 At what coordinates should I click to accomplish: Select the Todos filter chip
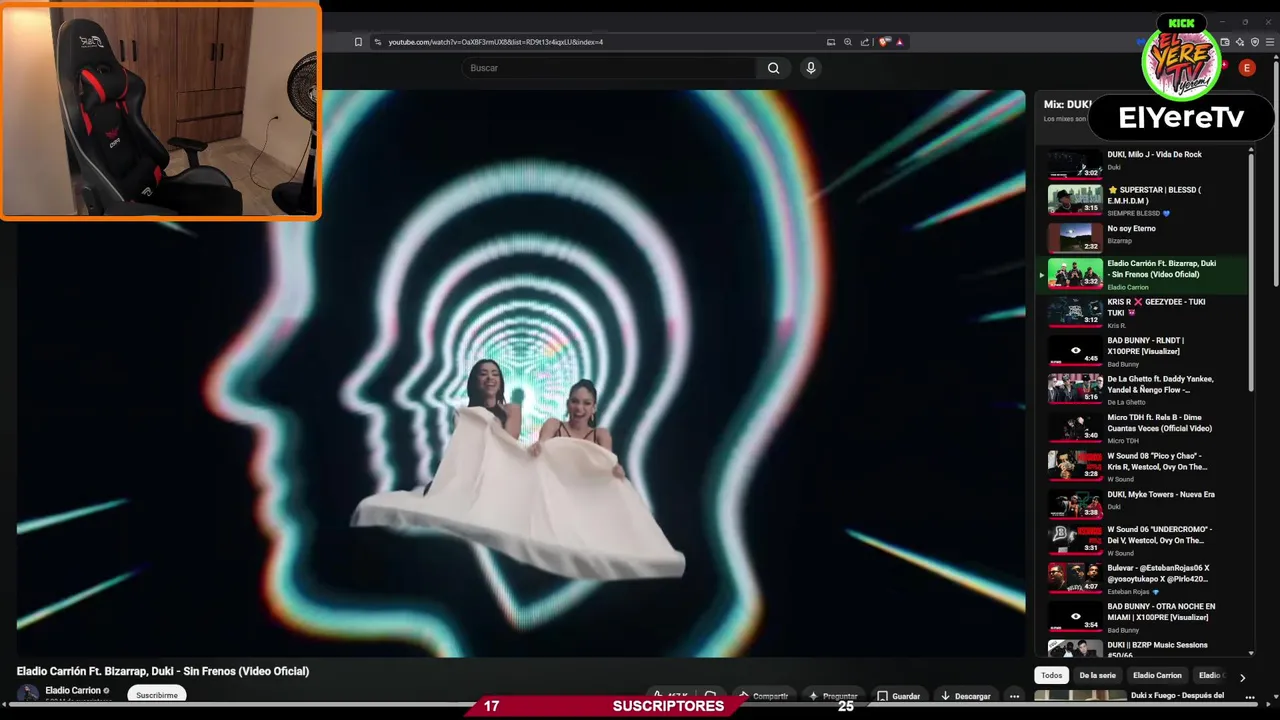click(1052, 675)
